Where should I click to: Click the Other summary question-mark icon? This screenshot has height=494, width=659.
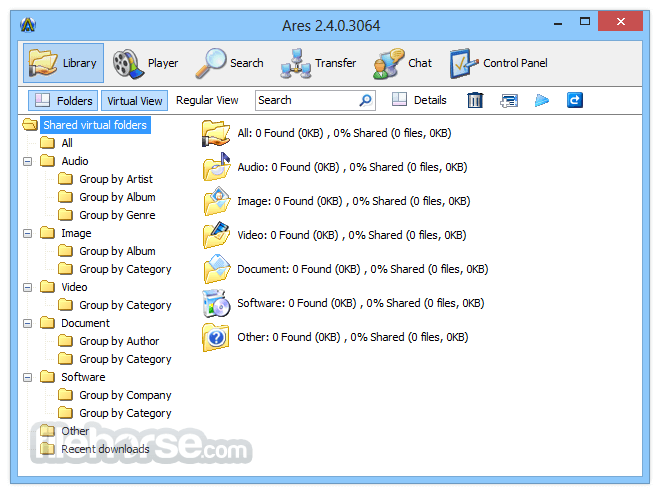pyautogui.click(x=216, y=337)
